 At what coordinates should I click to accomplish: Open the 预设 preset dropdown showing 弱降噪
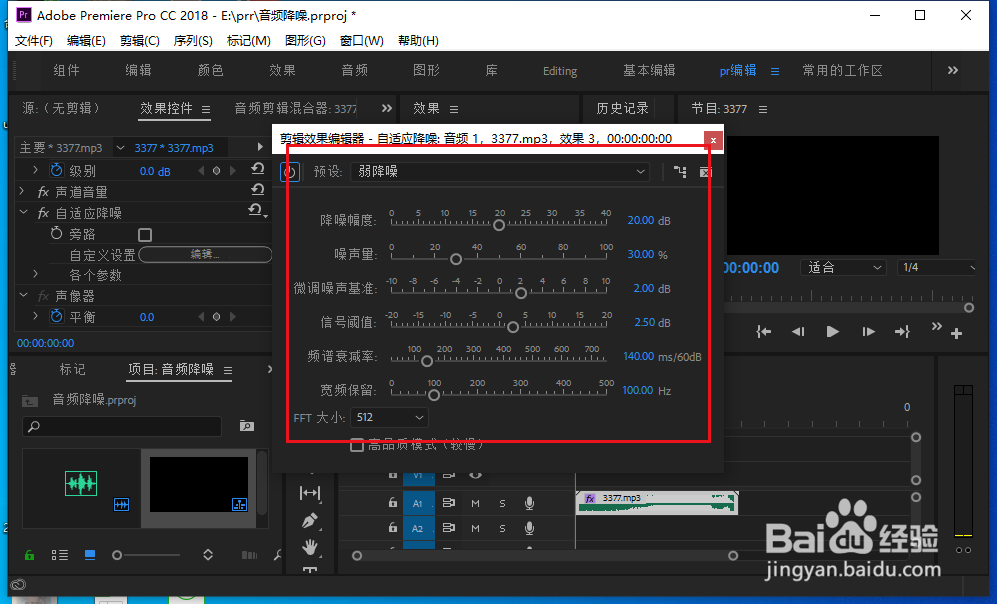500,172
